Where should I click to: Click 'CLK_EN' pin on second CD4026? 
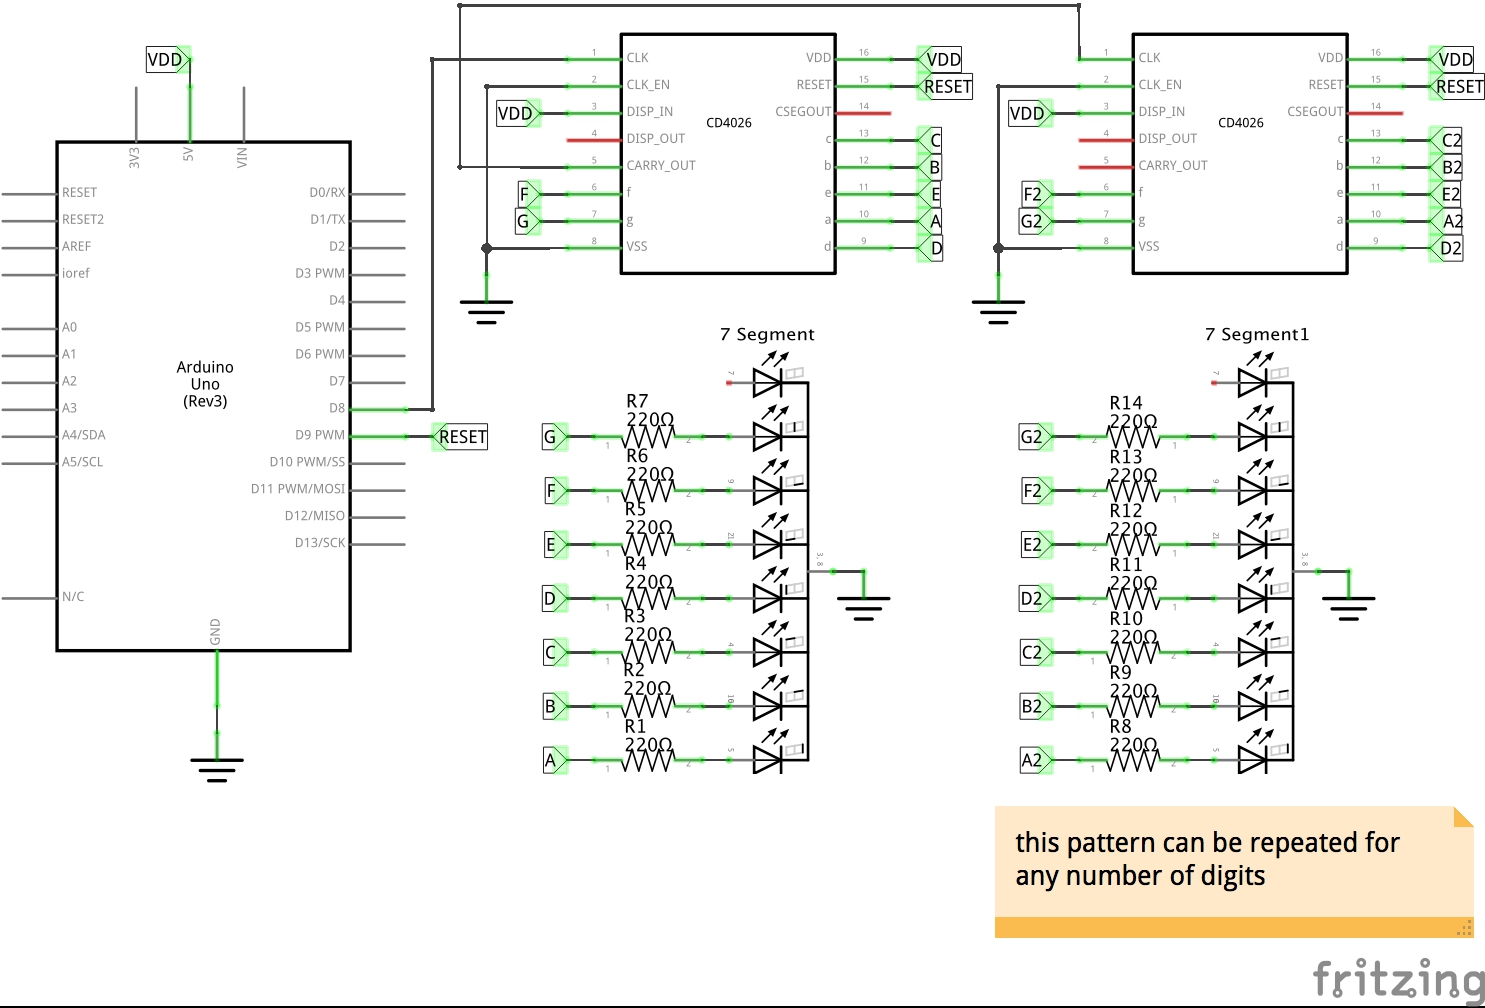pyautogui.click(x=1160, y=85)
